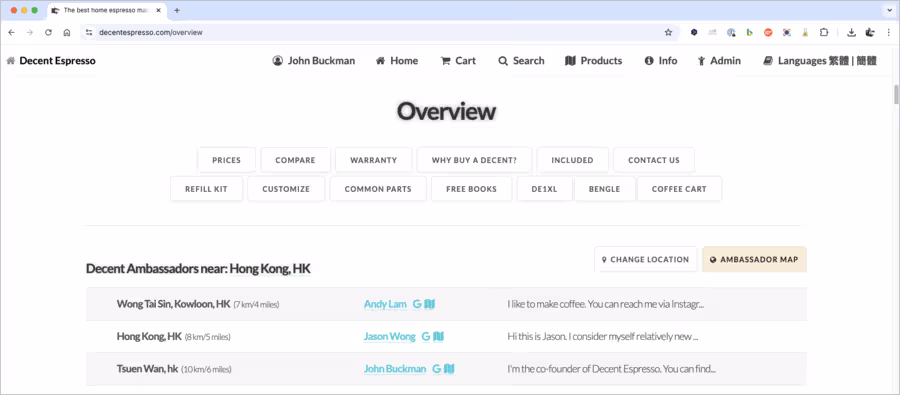The width and height of the screenshot is (900, 395).
Task: Click the Google icon beside Andy Lam
Action: (x=417, y=304)
